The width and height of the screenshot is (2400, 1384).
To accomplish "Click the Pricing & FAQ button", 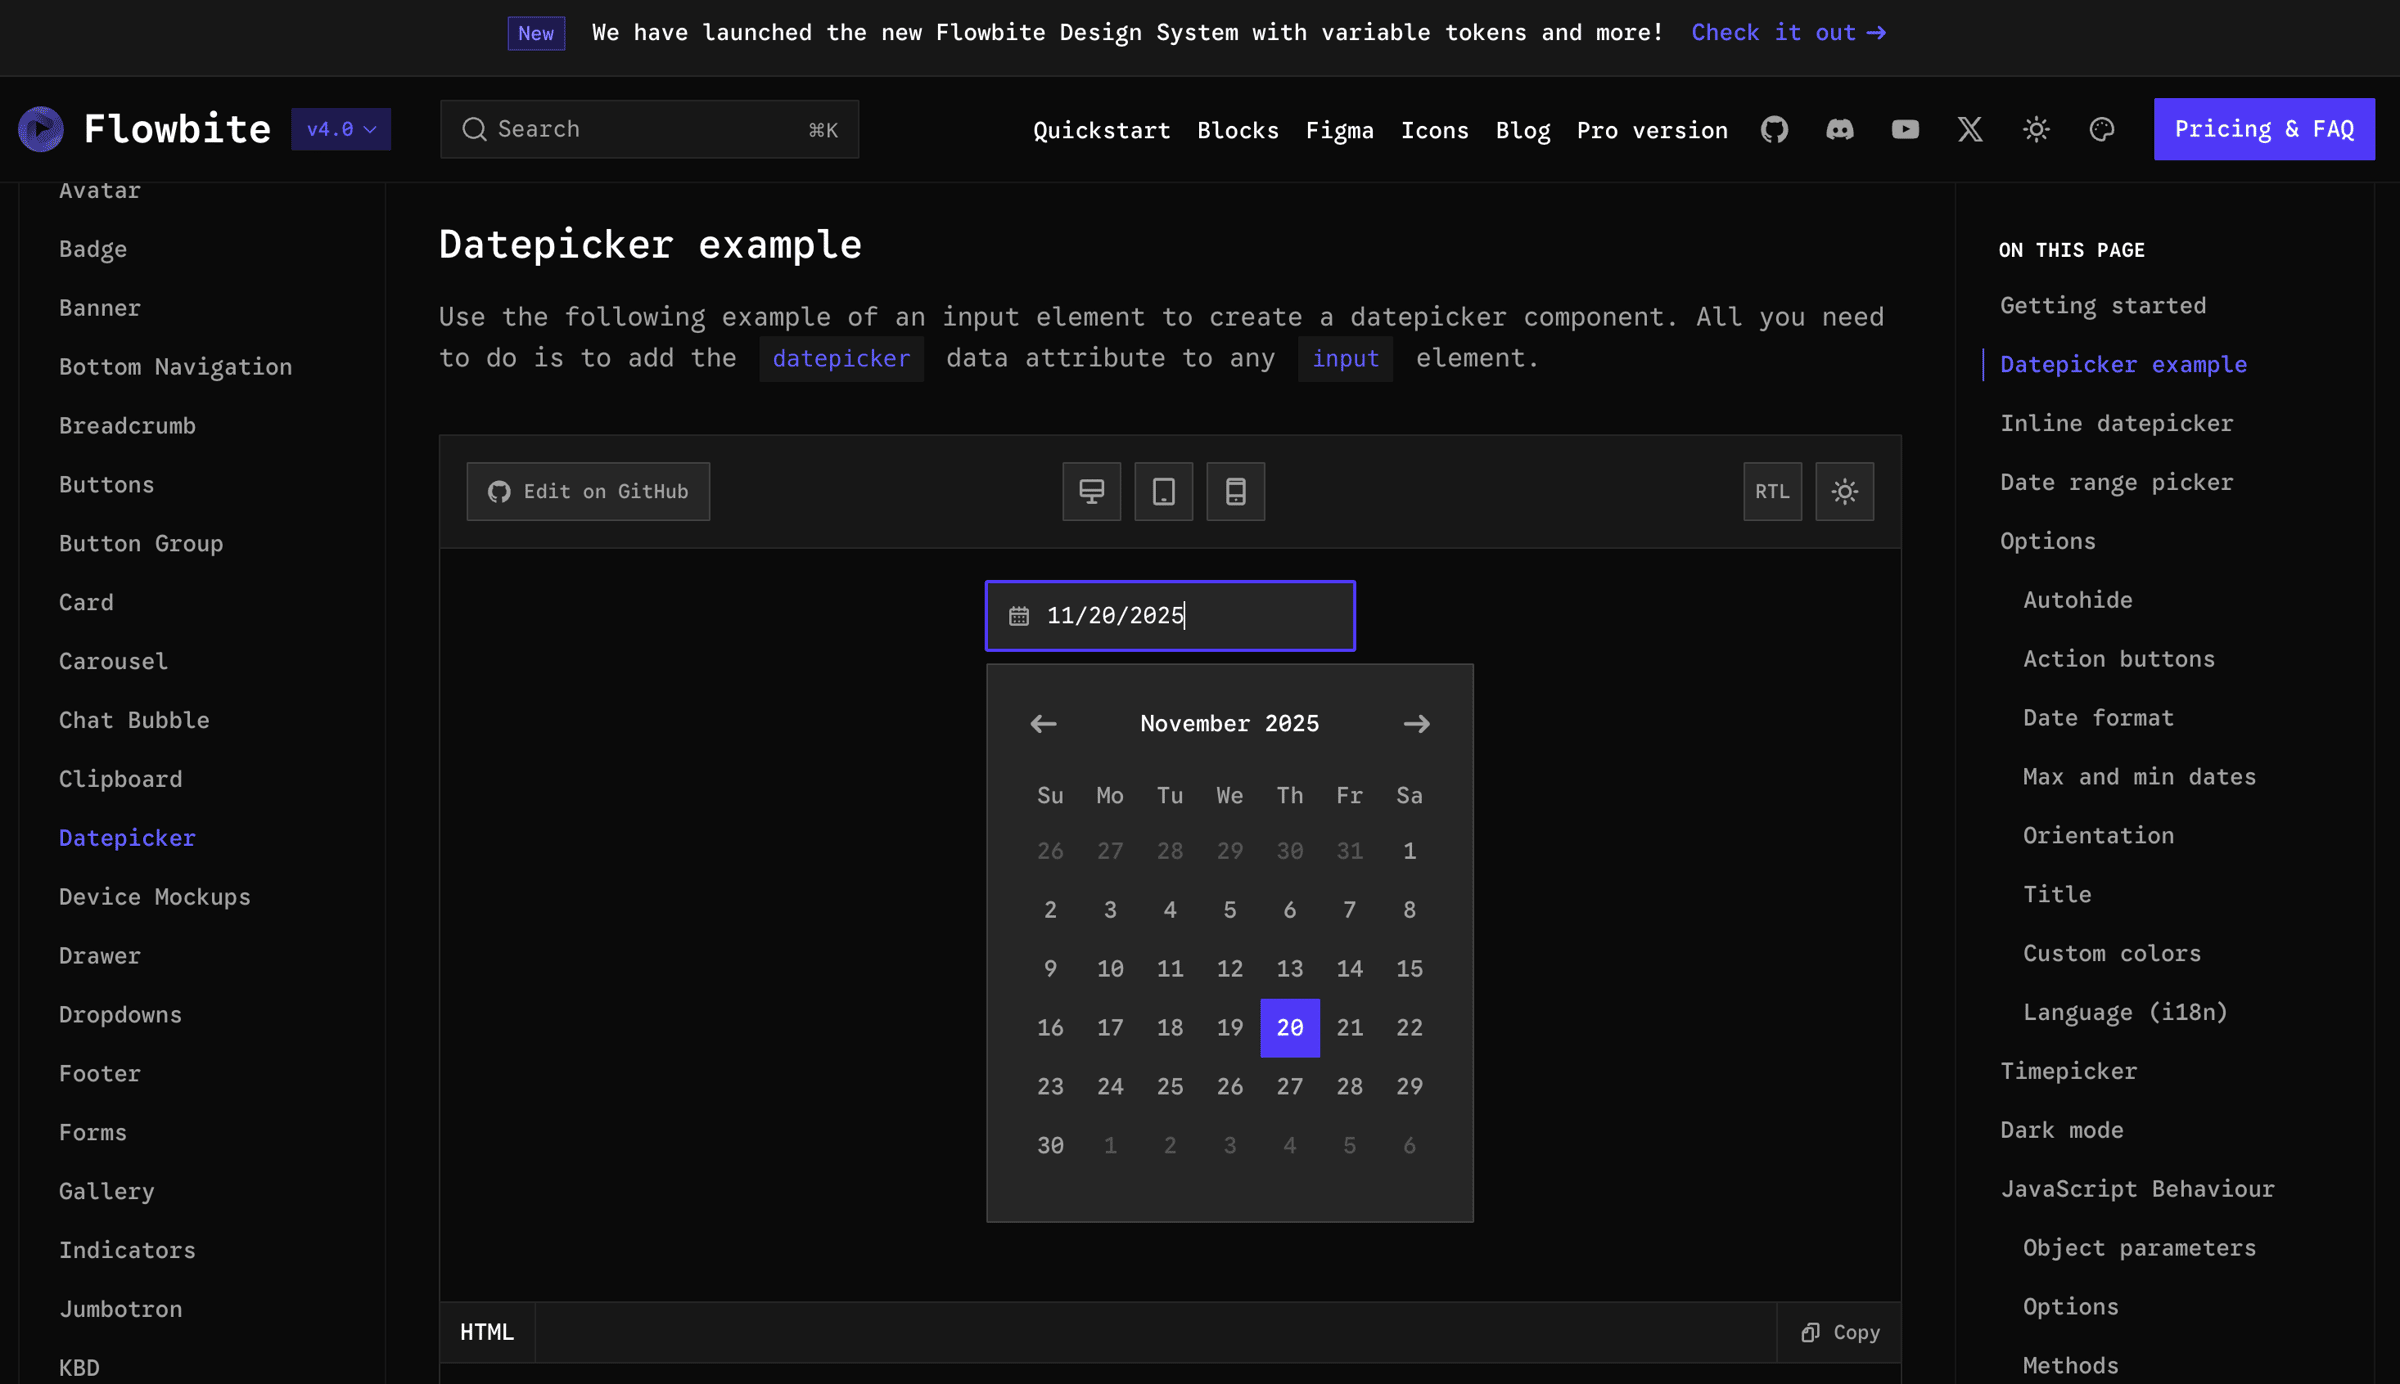I will [2264, 129].
